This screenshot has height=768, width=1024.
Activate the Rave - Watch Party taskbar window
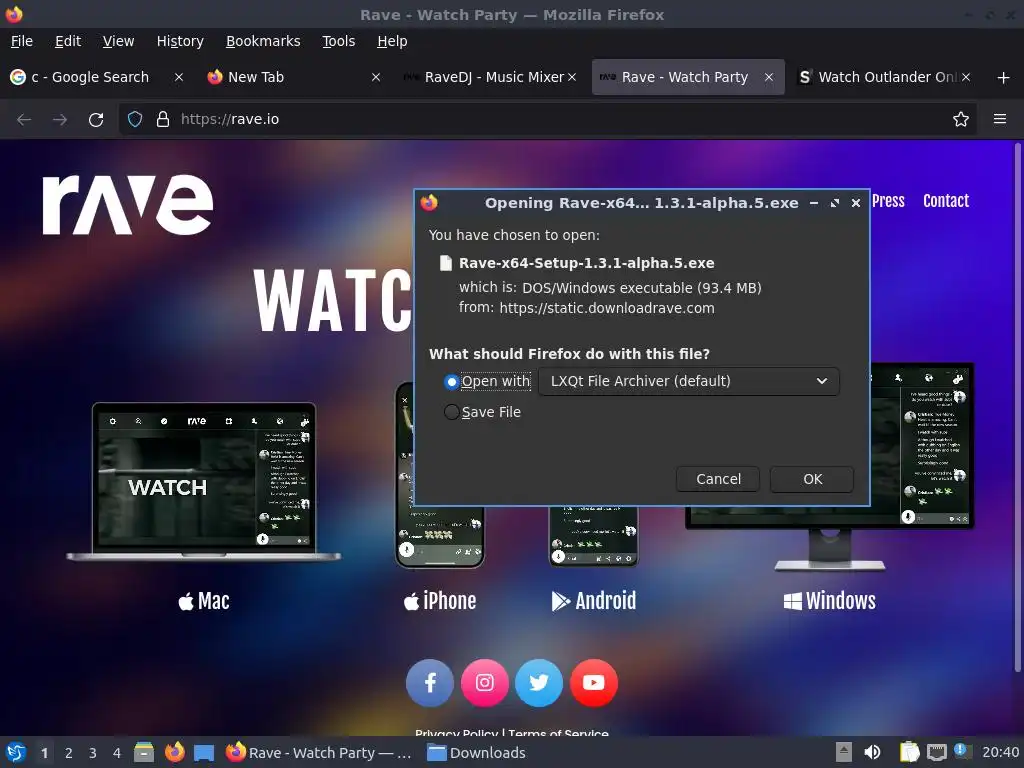pyautogui.click(x=319, y=753)
